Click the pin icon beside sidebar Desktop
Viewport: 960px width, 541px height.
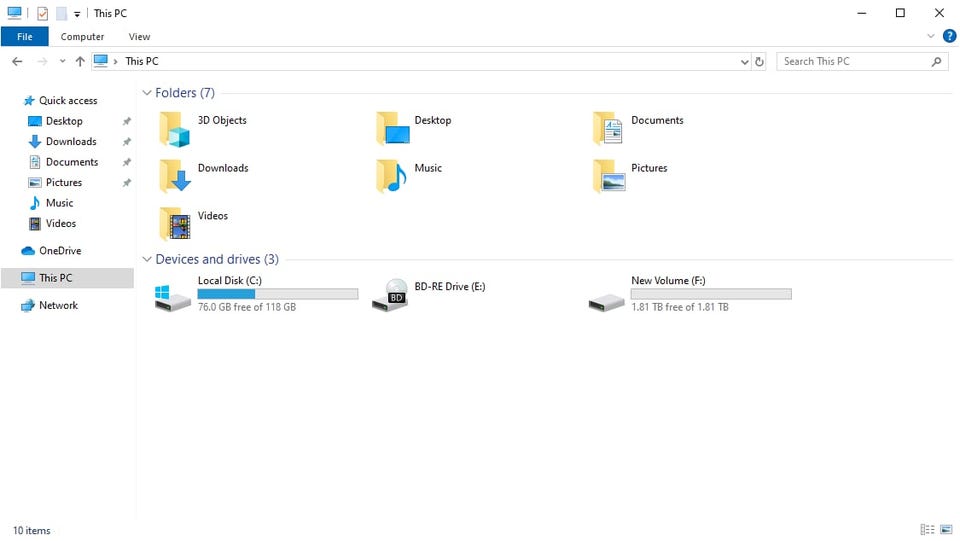(127, 121)
